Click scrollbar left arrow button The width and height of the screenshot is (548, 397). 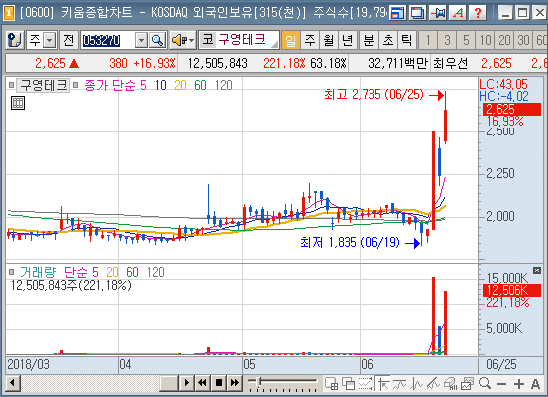[x=13, y=383]
